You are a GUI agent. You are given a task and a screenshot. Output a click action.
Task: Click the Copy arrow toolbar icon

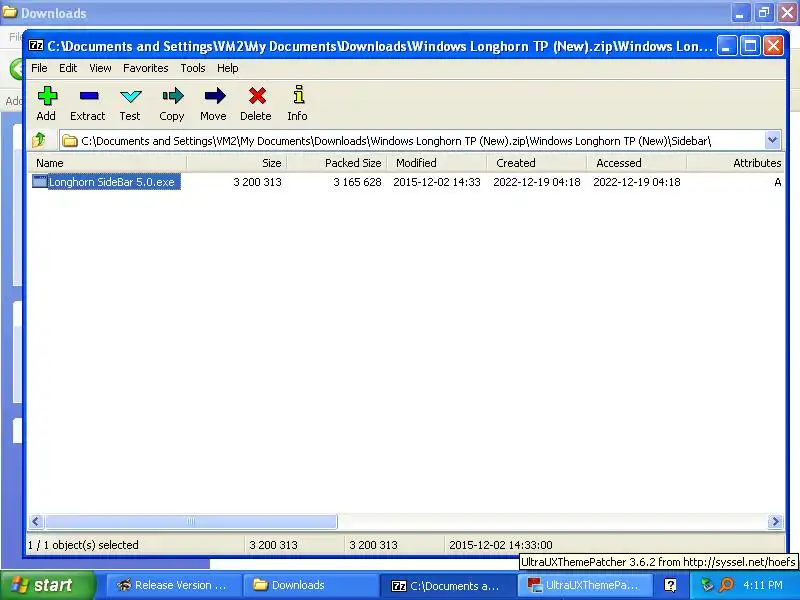172,95
